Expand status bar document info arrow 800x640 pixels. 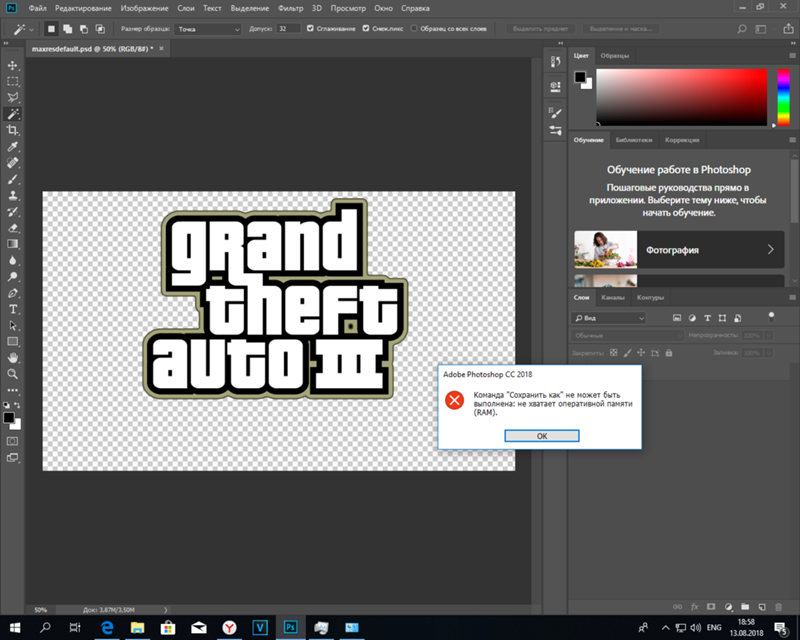point(165,609)
